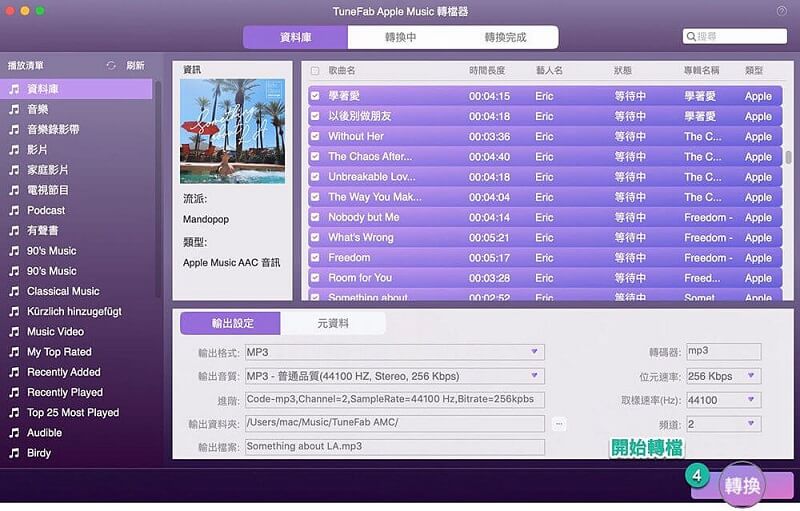800x511 pixels.
Task: Uncheck the 以後別做朋友 song checkbox
Action: (315, 116)
